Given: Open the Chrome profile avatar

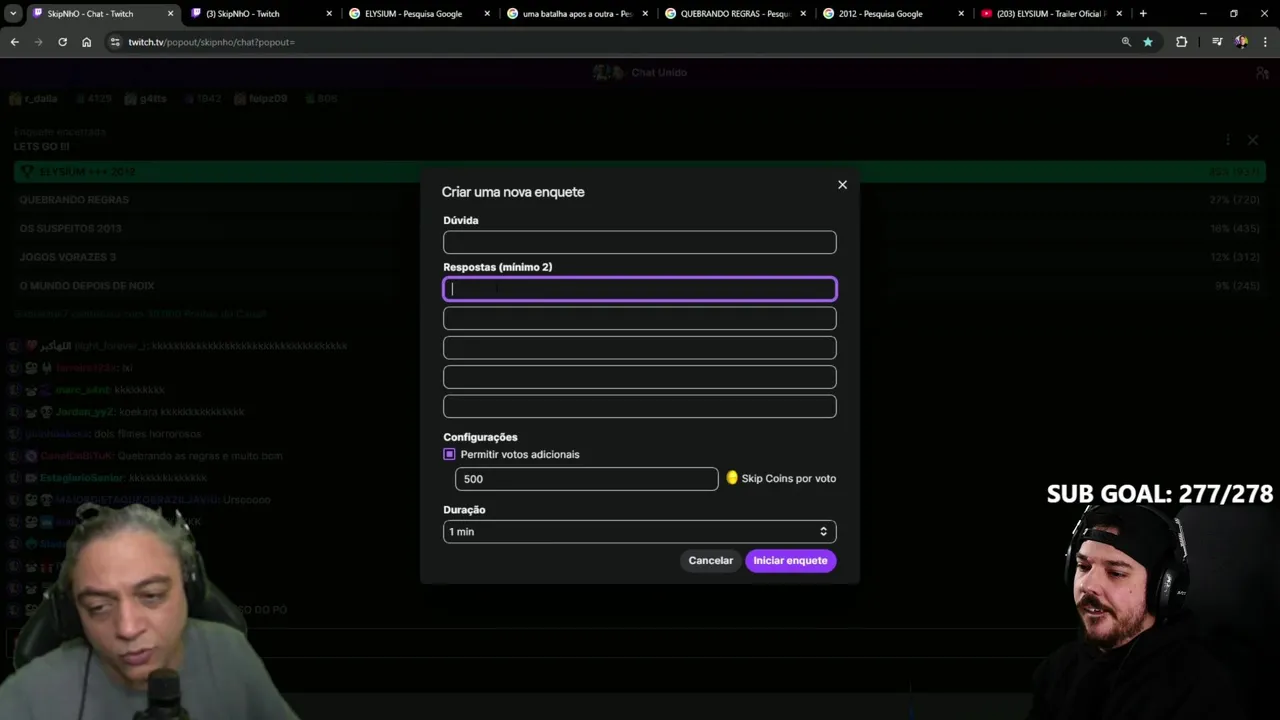Looking at the screenshot, I should pos(1241,42).
